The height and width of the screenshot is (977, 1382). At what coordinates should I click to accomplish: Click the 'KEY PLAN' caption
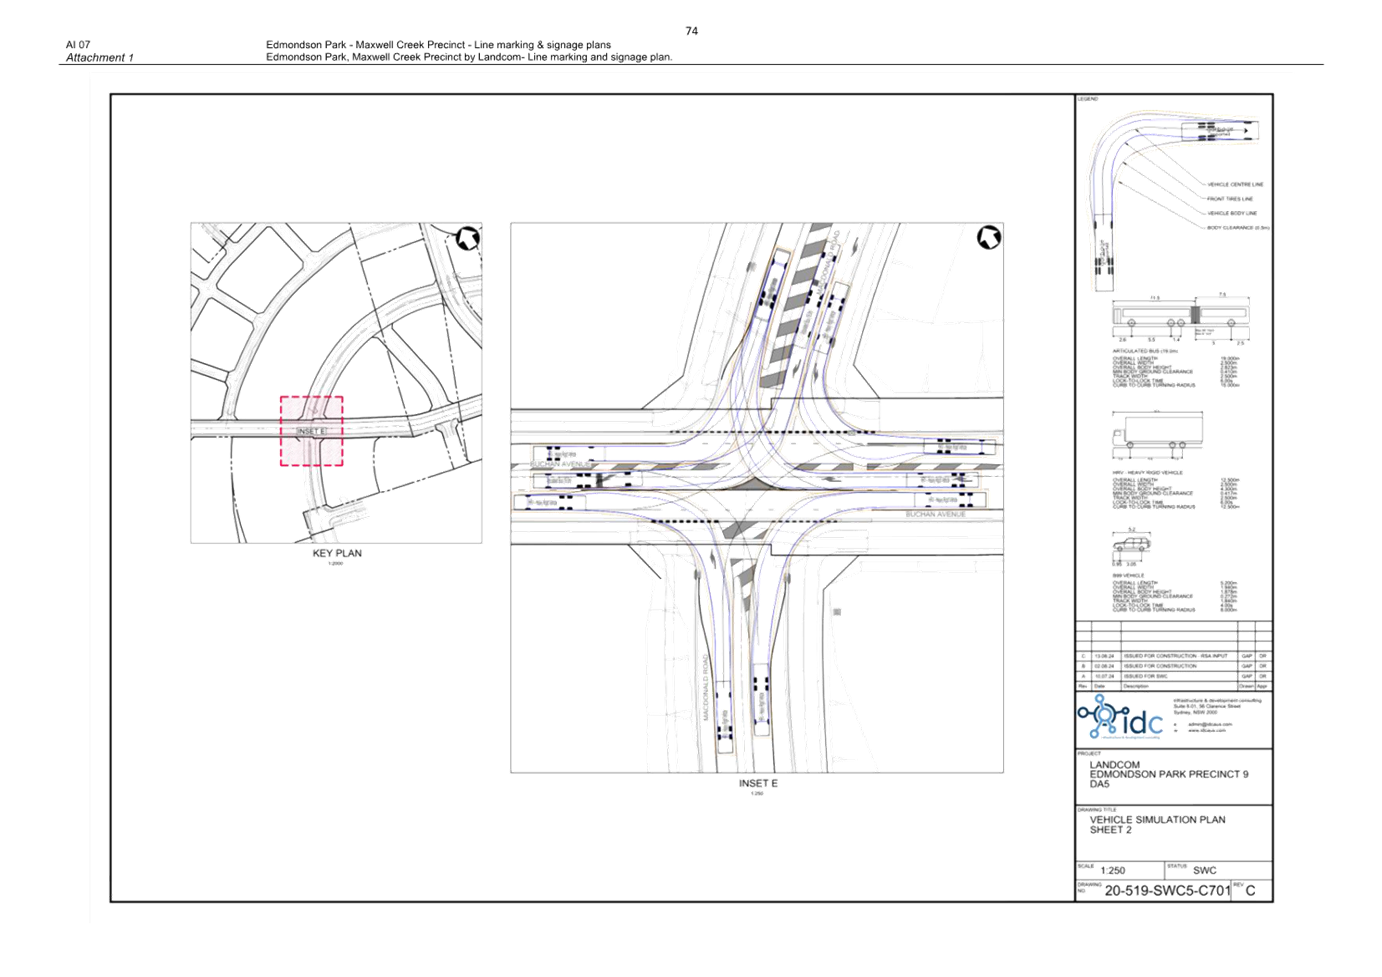click(337, 553)
